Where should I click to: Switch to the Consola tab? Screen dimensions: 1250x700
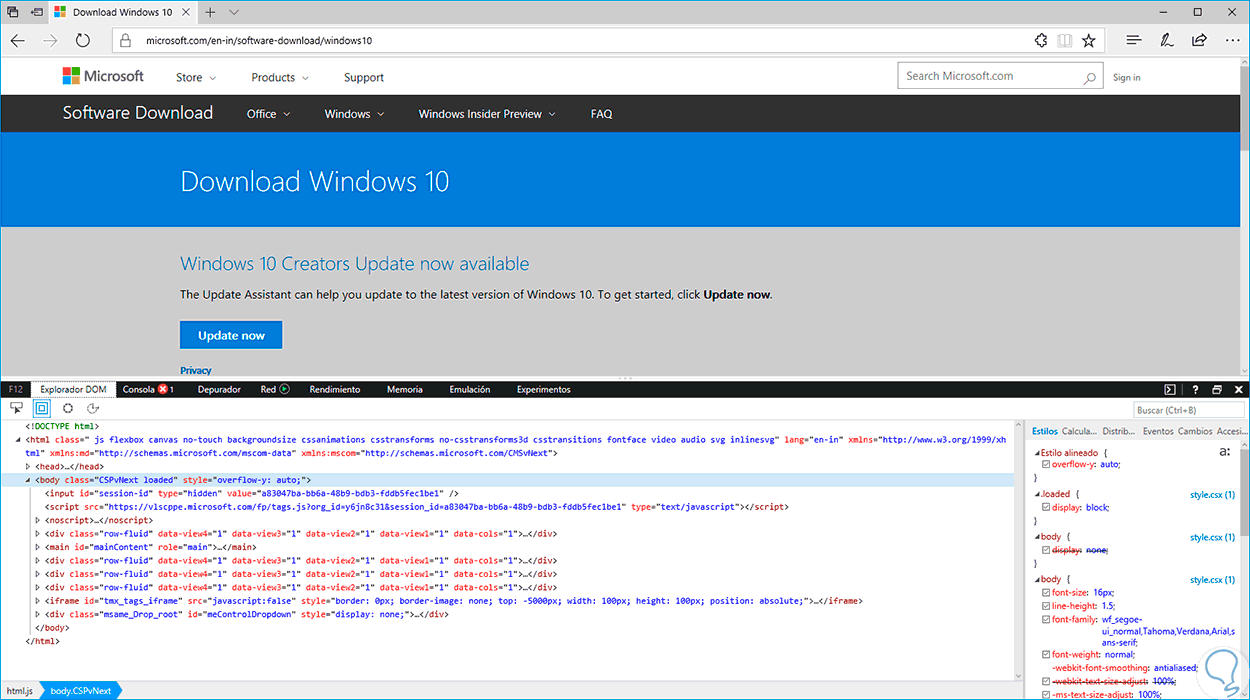coord(148,389)
